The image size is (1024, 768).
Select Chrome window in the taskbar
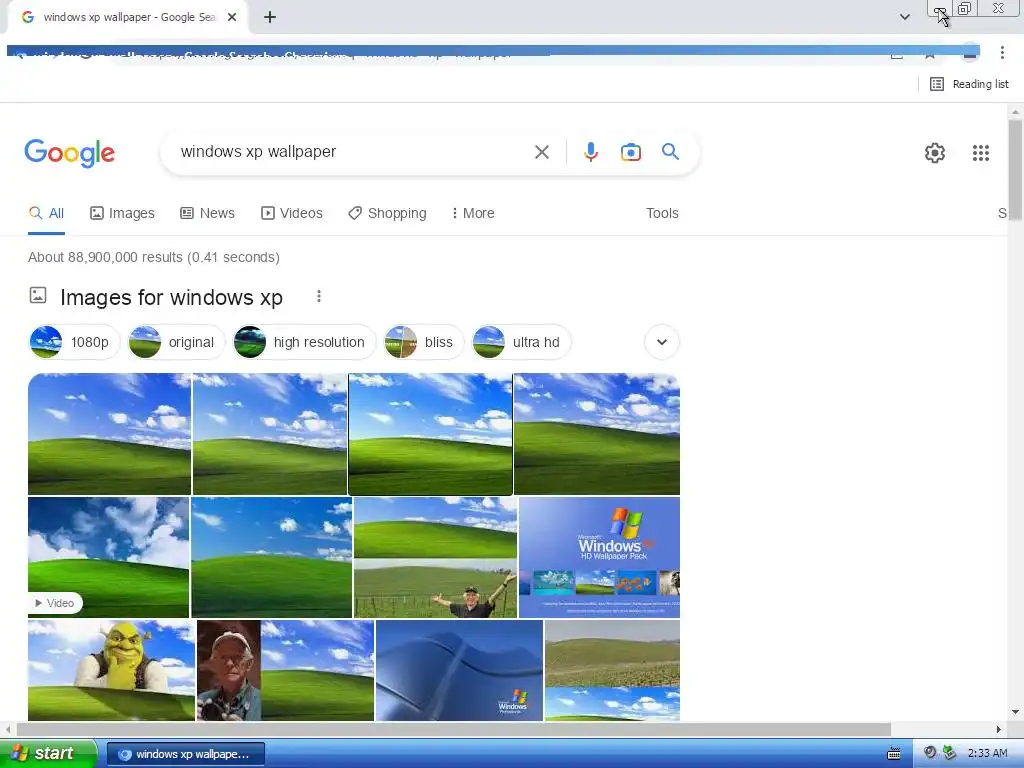[x=185, y=754]
